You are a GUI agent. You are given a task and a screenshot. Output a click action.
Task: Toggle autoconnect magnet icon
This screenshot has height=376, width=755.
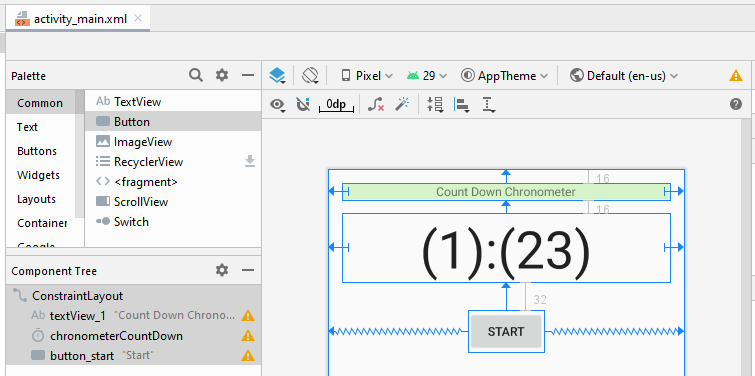303,104
